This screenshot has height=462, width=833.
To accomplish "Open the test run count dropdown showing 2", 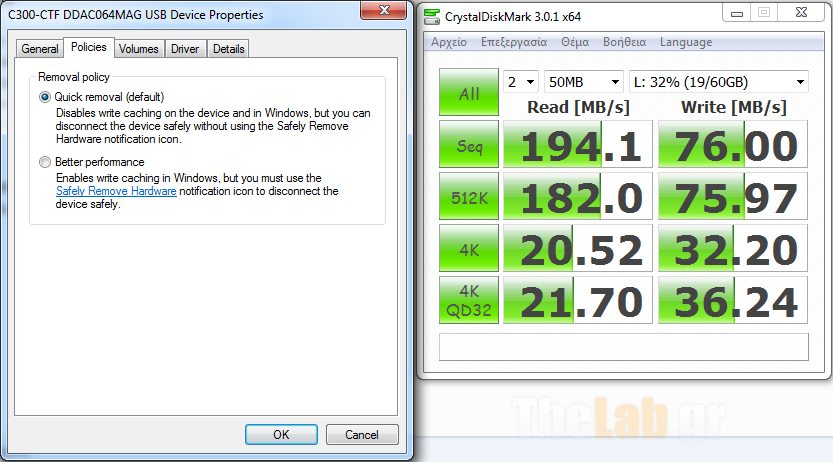I will point(521,82).
